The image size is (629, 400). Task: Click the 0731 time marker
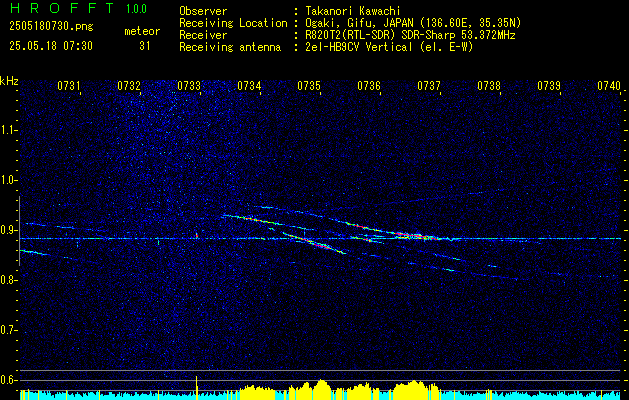[x=69, y=86]
